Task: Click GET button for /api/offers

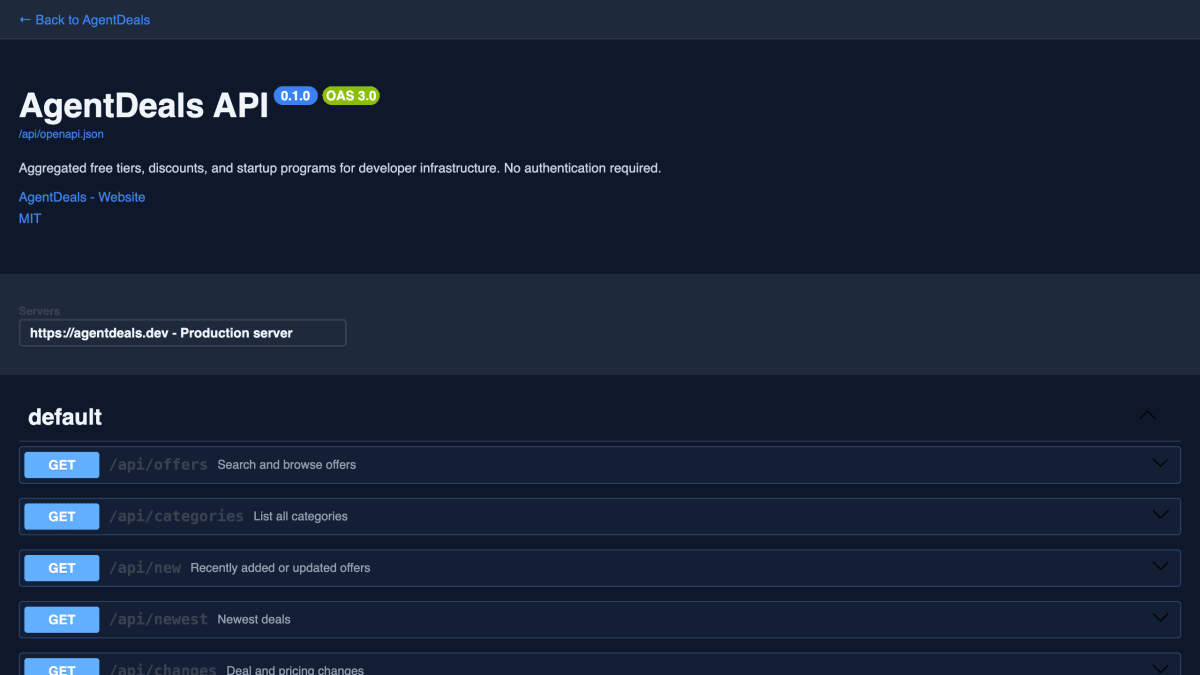Action: pyautogui.click(x=62, y=465)
